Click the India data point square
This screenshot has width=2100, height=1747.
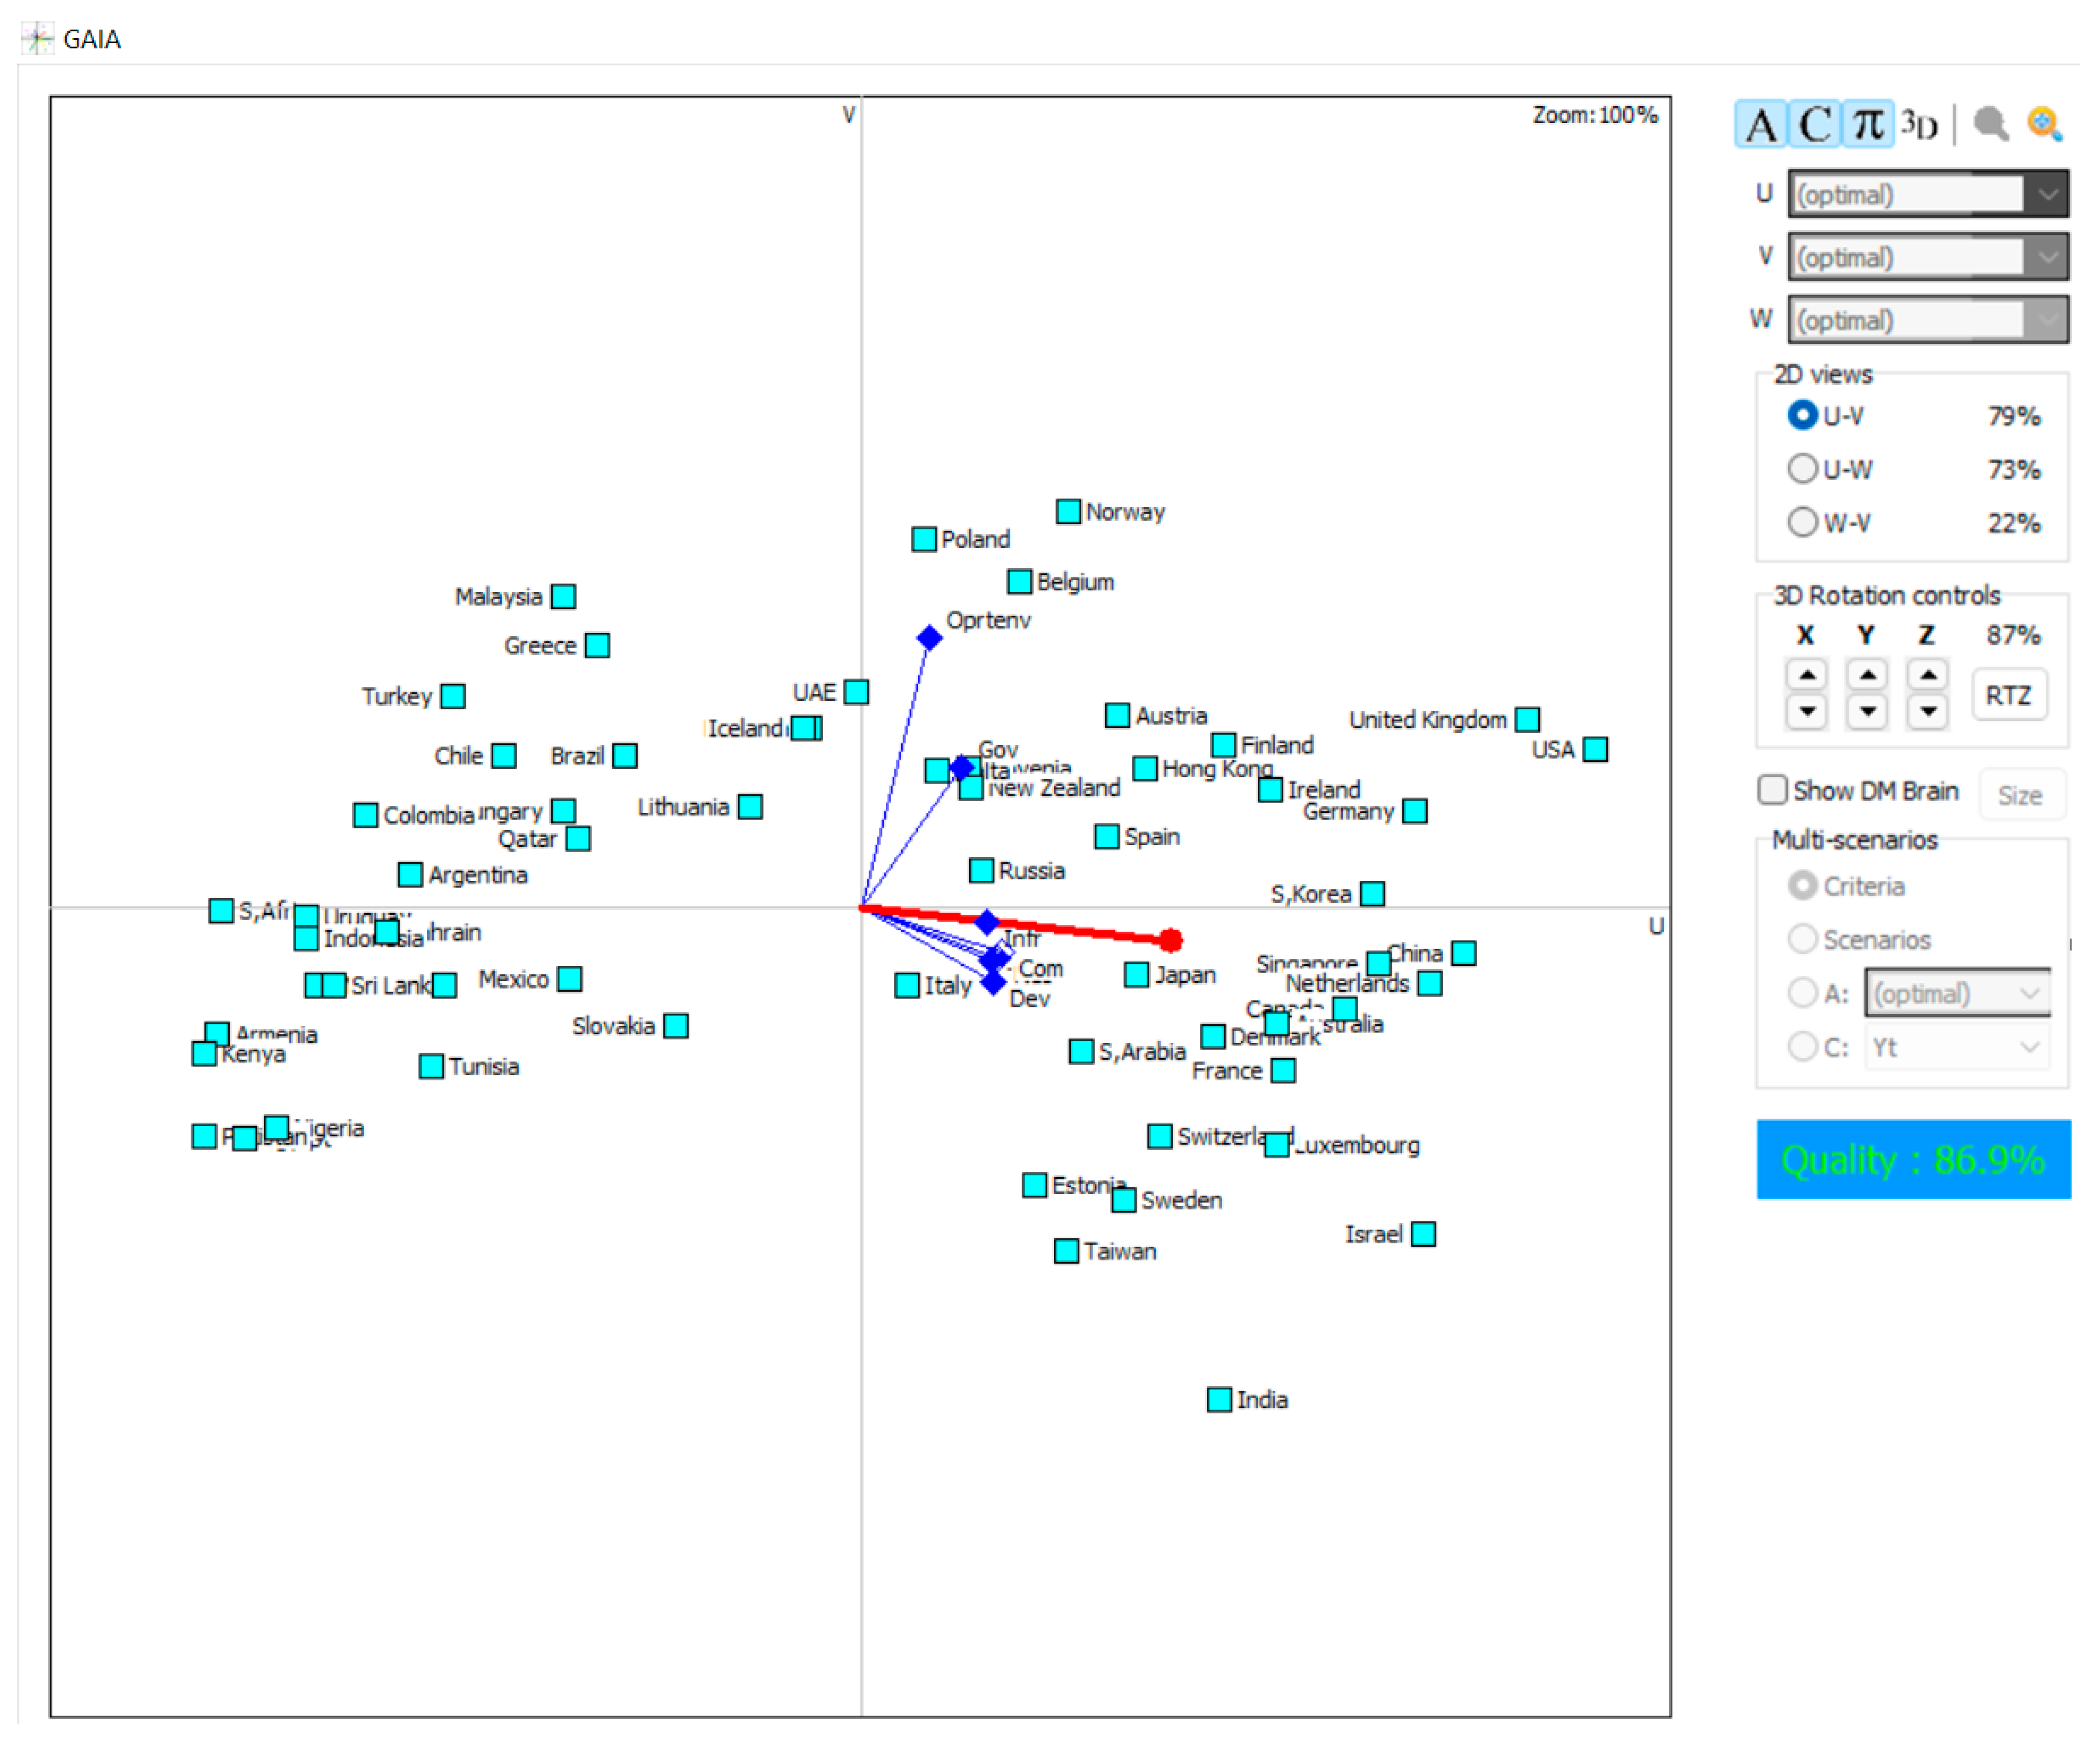pyautogui.click(x=1219, y=1399)
